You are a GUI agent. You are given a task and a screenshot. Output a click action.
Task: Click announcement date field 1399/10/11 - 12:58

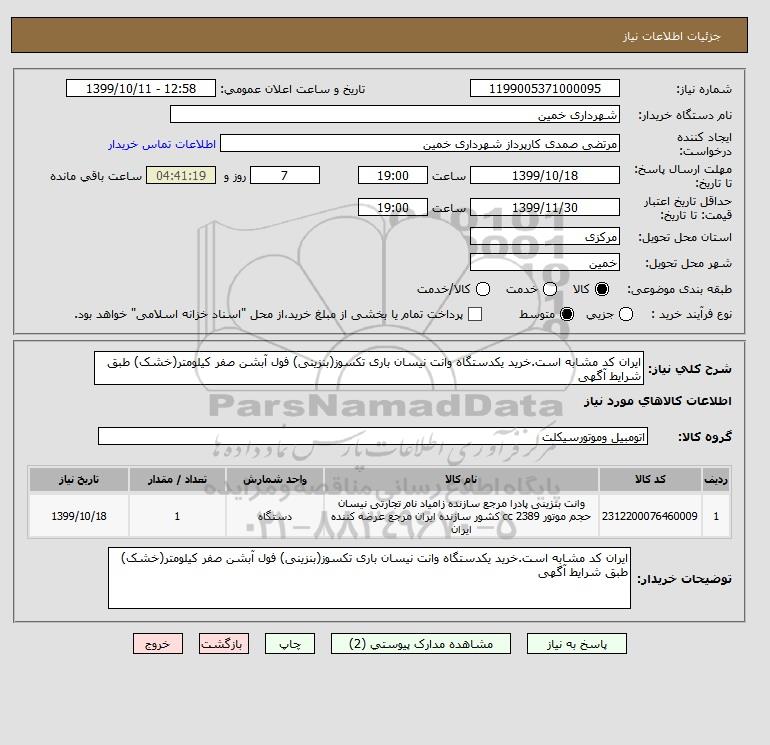click(141, 88)
